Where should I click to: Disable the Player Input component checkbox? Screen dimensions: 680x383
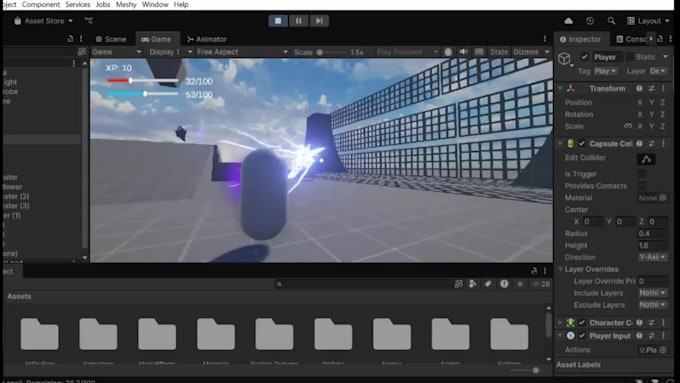click(582, 336)
